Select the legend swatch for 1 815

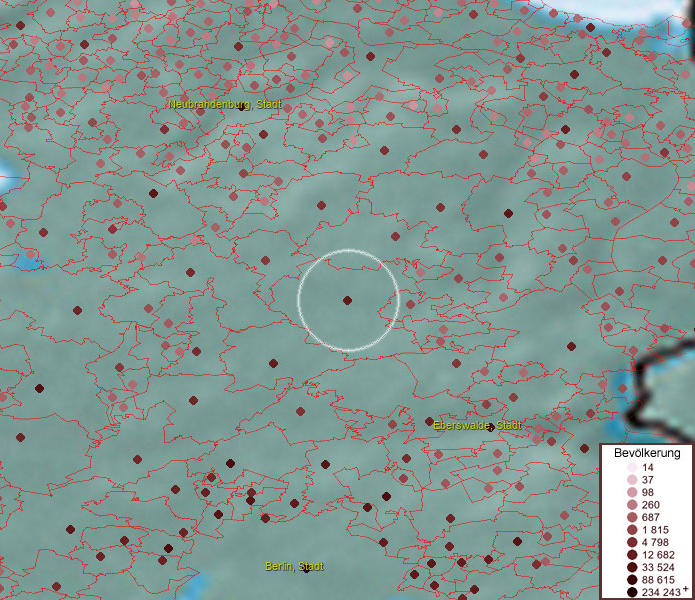632,530
